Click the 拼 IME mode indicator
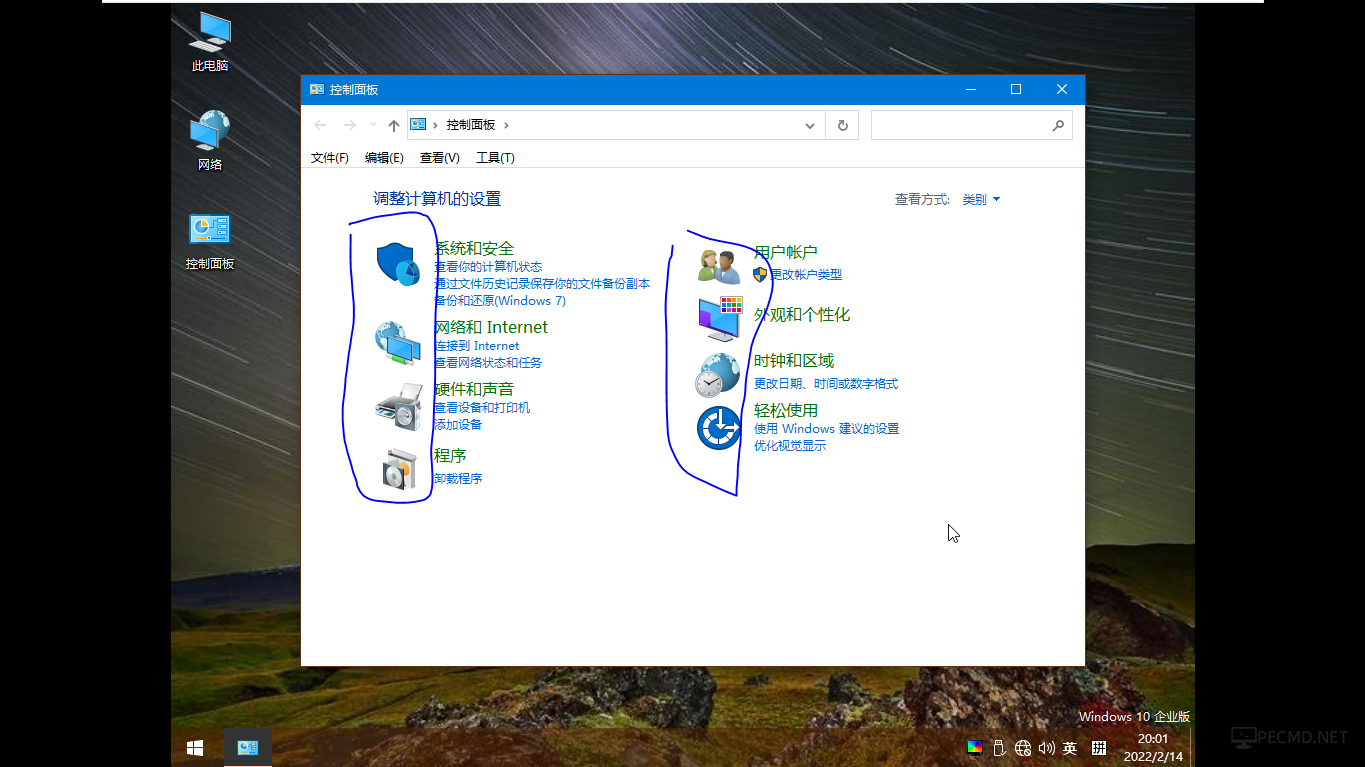 [x=1099, y=747]
